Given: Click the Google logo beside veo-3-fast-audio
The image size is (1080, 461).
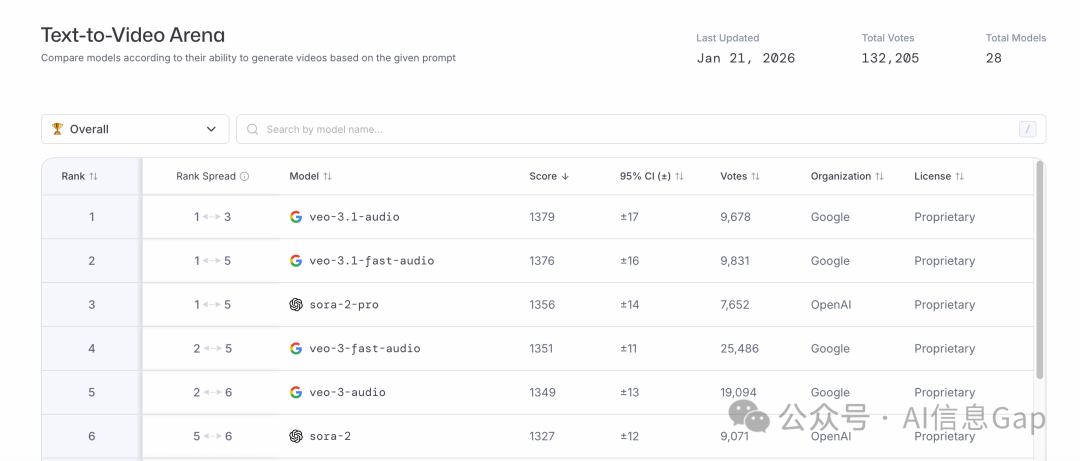Looking at the screenshot, I should coord(296,349).
